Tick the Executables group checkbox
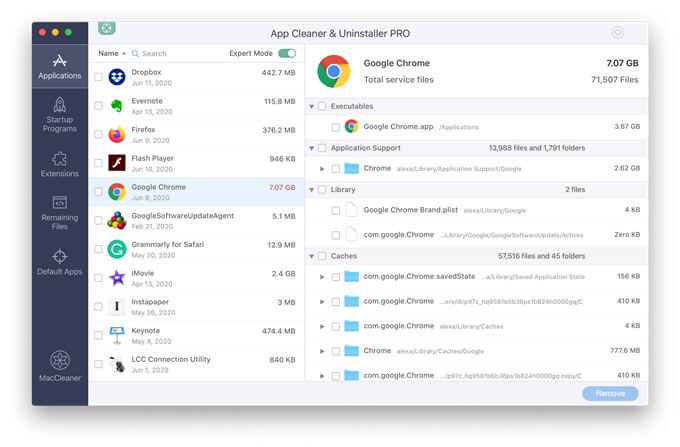The image size is (680, 447). (322, 106)
